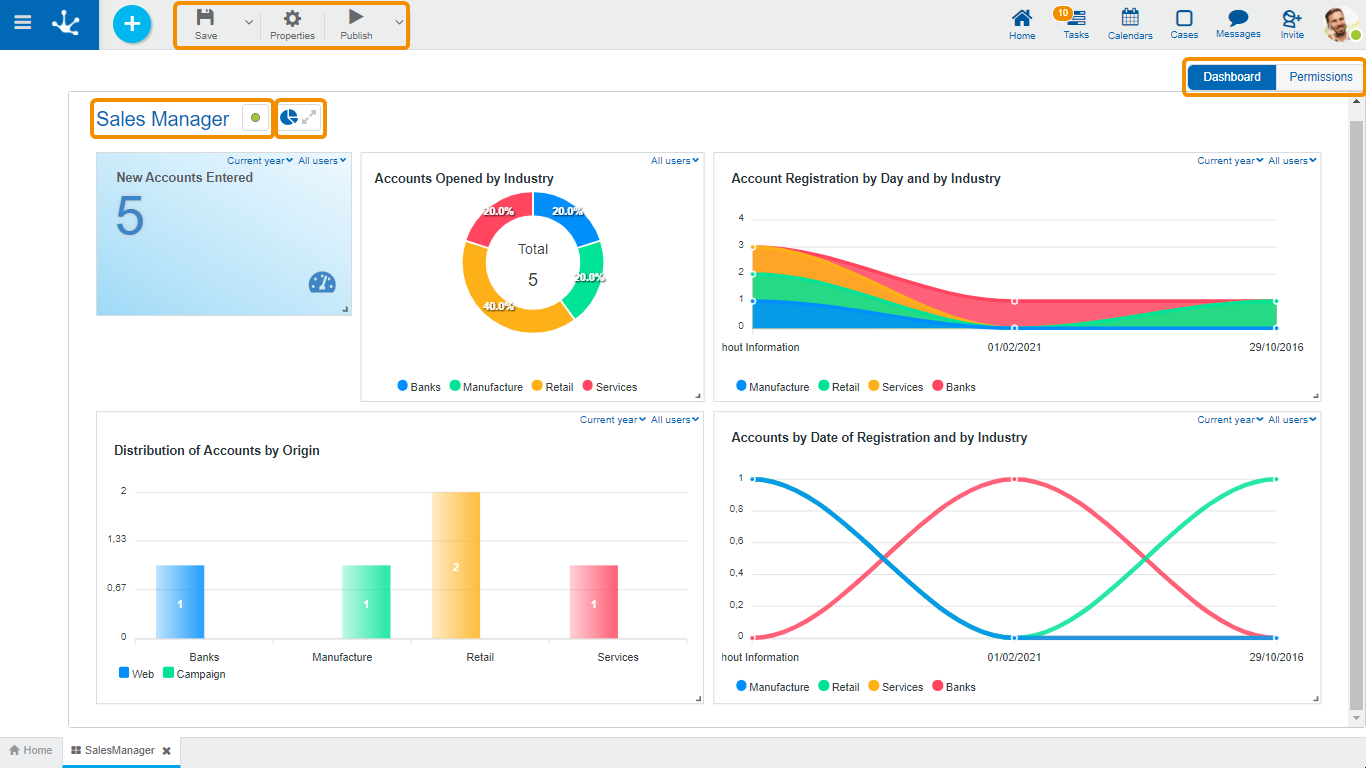Click the Sales Manager dashboard title

(x=163, y=119)
